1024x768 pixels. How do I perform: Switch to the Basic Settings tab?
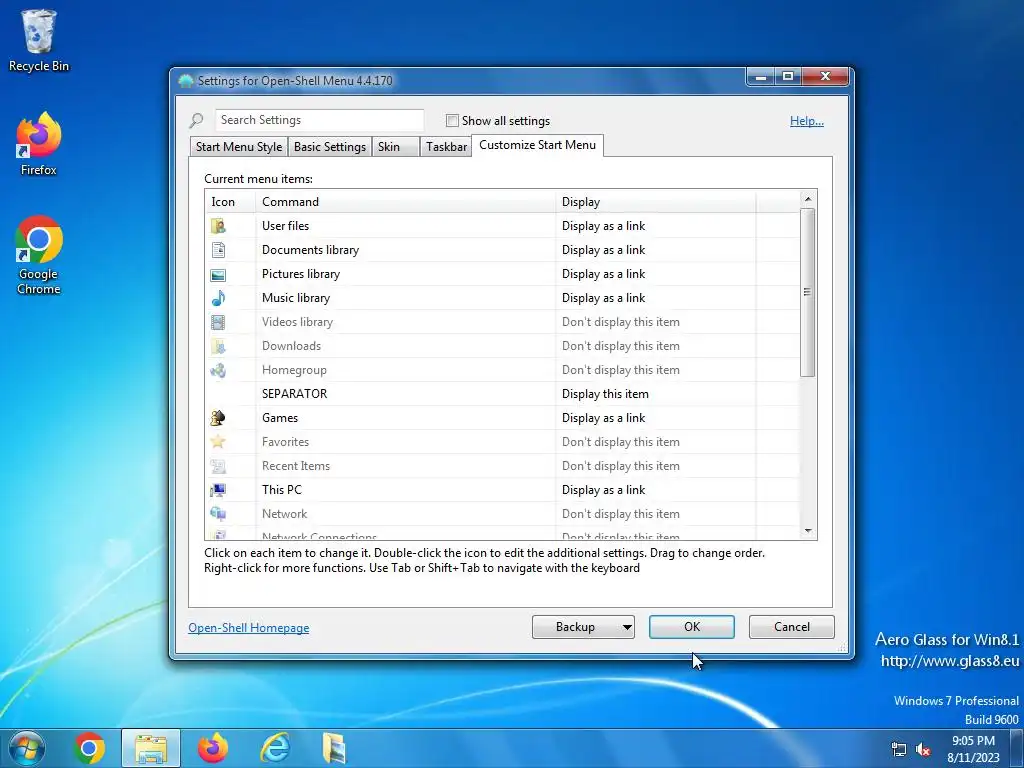coord(330,147)
